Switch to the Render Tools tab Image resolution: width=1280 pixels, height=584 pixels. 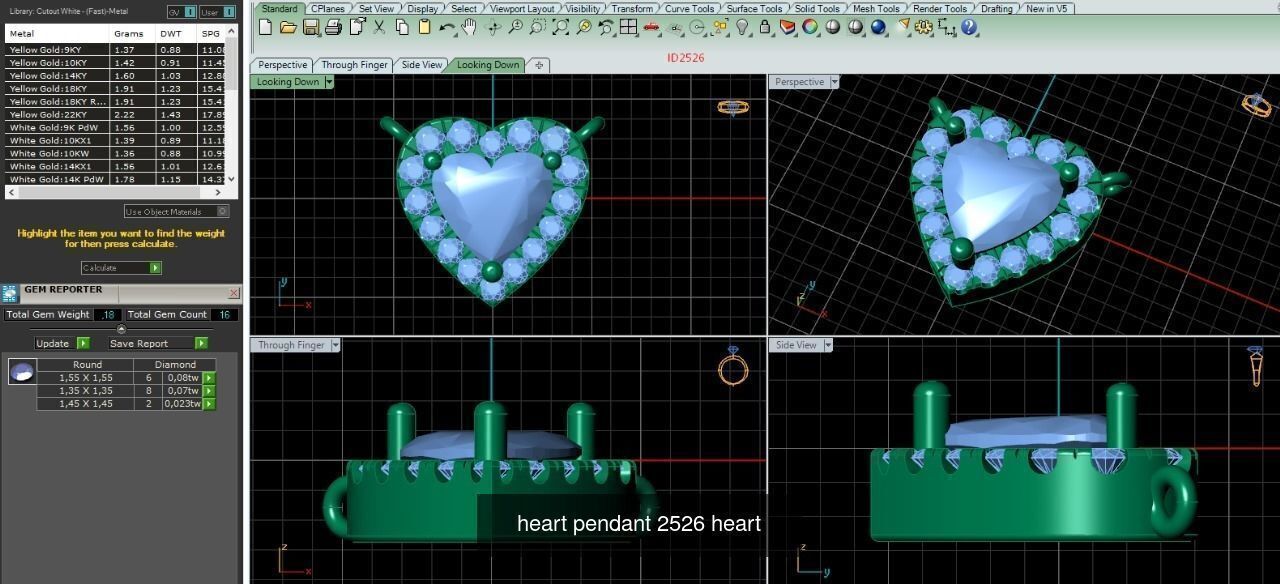(x=941, y=8)
